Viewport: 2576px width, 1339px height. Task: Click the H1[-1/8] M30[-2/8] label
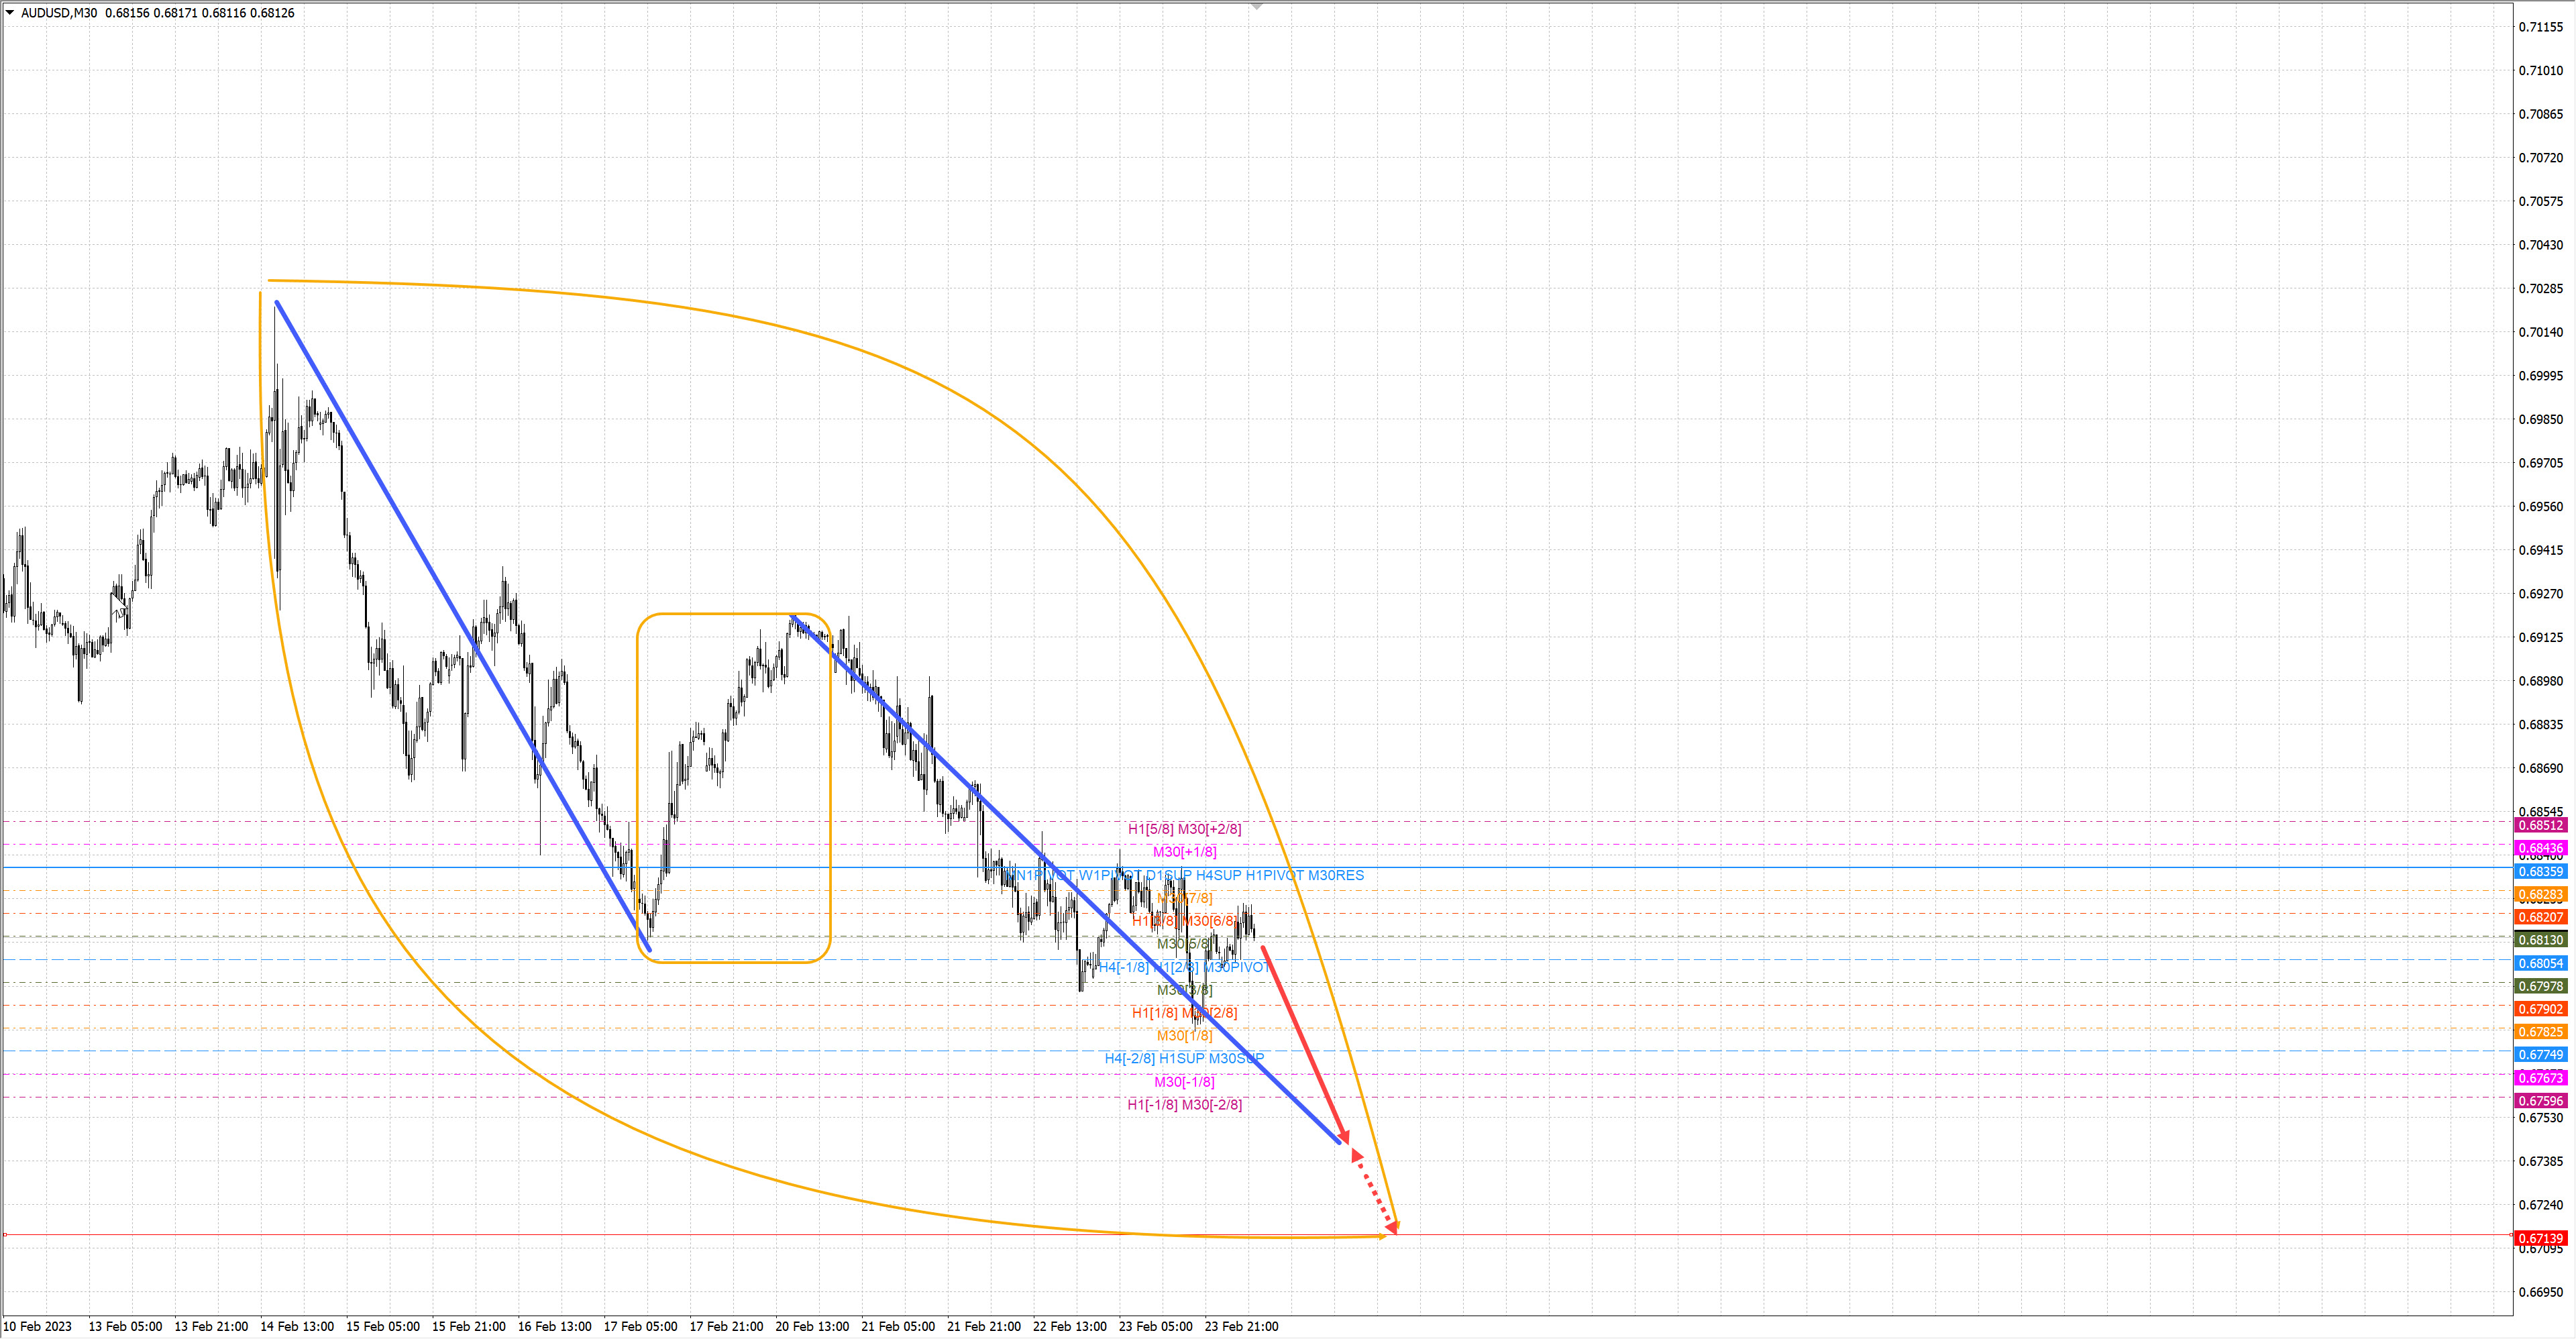tap(1184, 1105)
